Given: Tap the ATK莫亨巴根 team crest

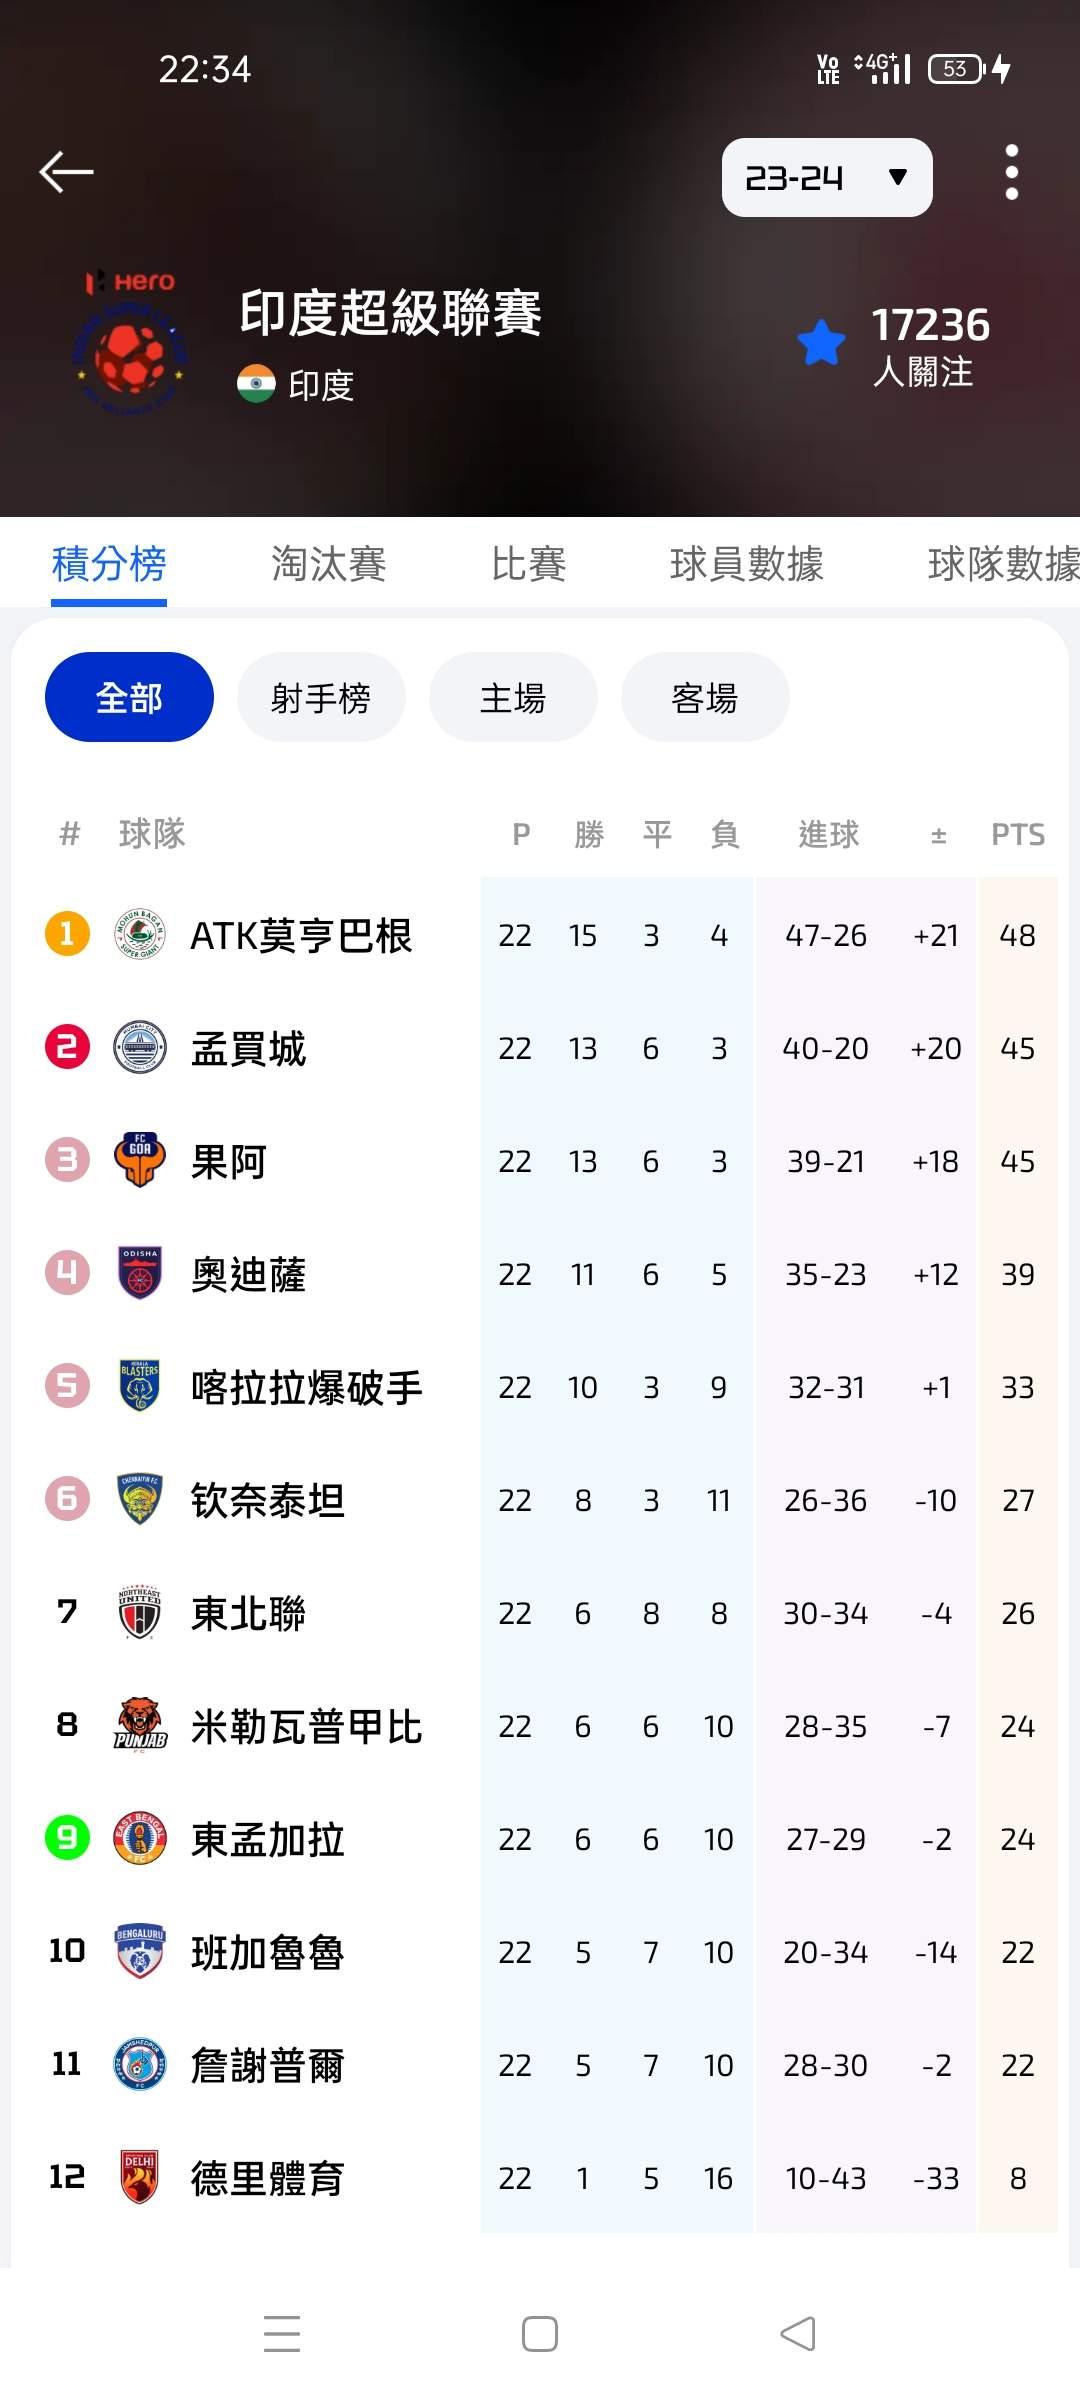Looking at the screenshot, I should pyautogui.click(x=140, y=935).
